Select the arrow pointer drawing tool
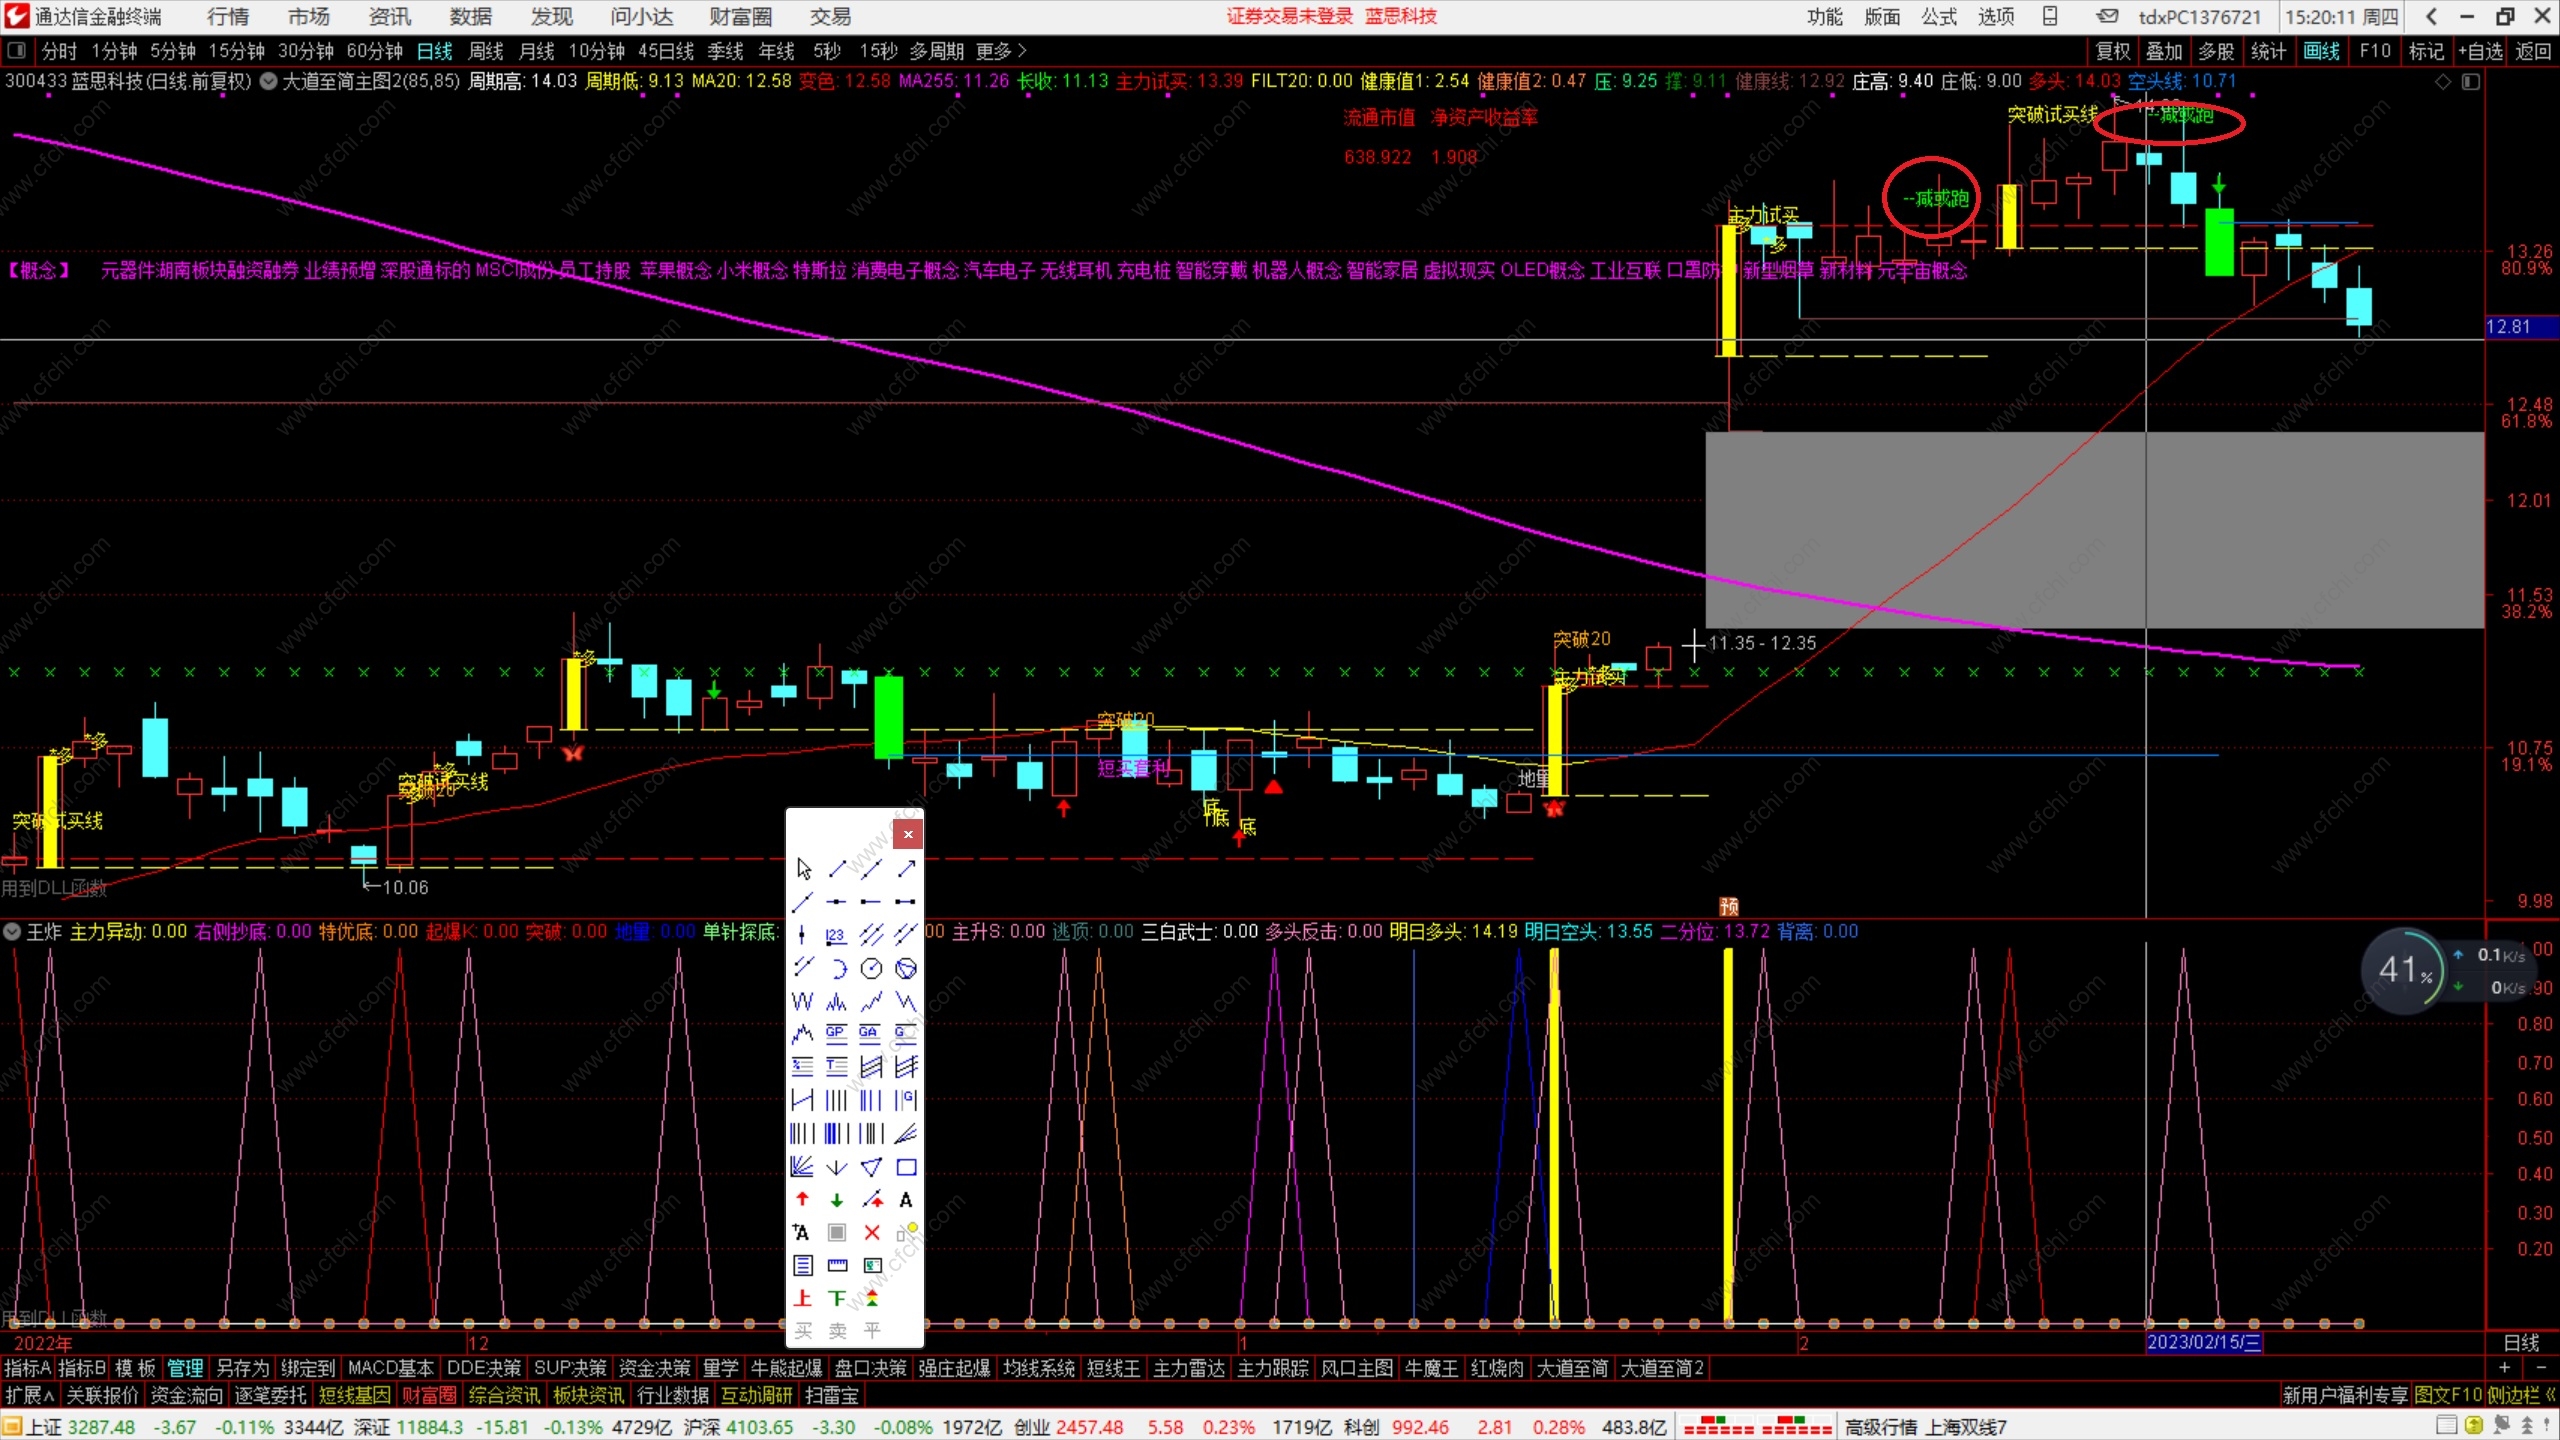The width and height of the screenshot is (2560, 1440). (x=804, y=868)
